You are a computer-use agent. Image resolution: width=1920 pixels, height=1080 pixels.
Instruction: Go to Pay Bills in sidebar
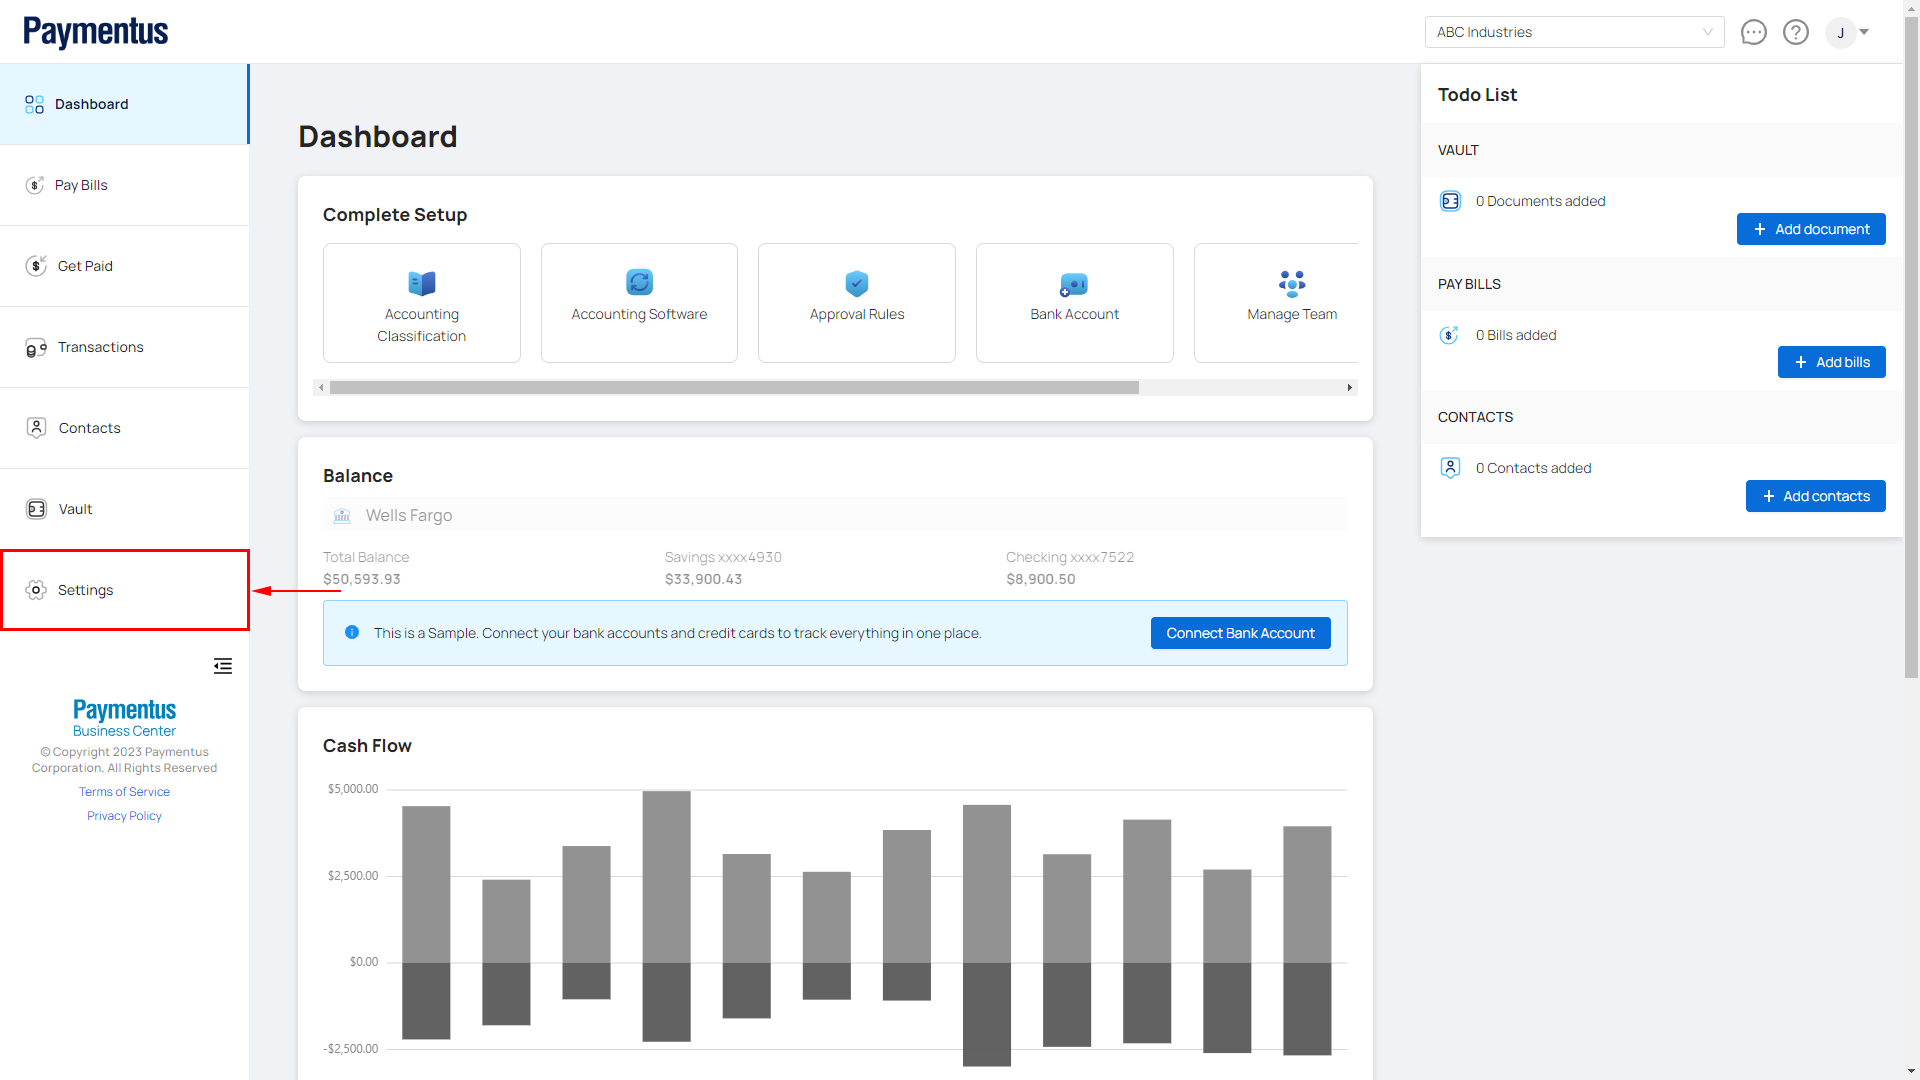tap(81, 185)
